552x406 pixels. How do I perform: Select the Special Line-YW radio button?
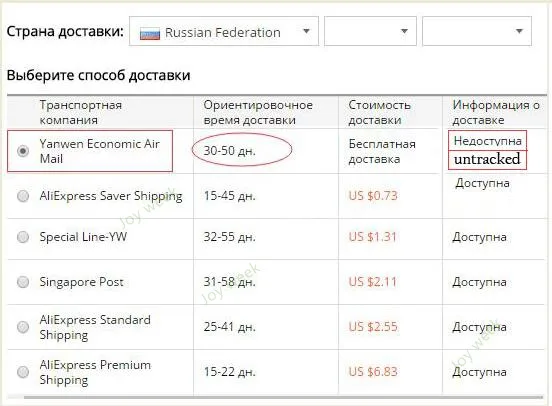coord(23,237)
